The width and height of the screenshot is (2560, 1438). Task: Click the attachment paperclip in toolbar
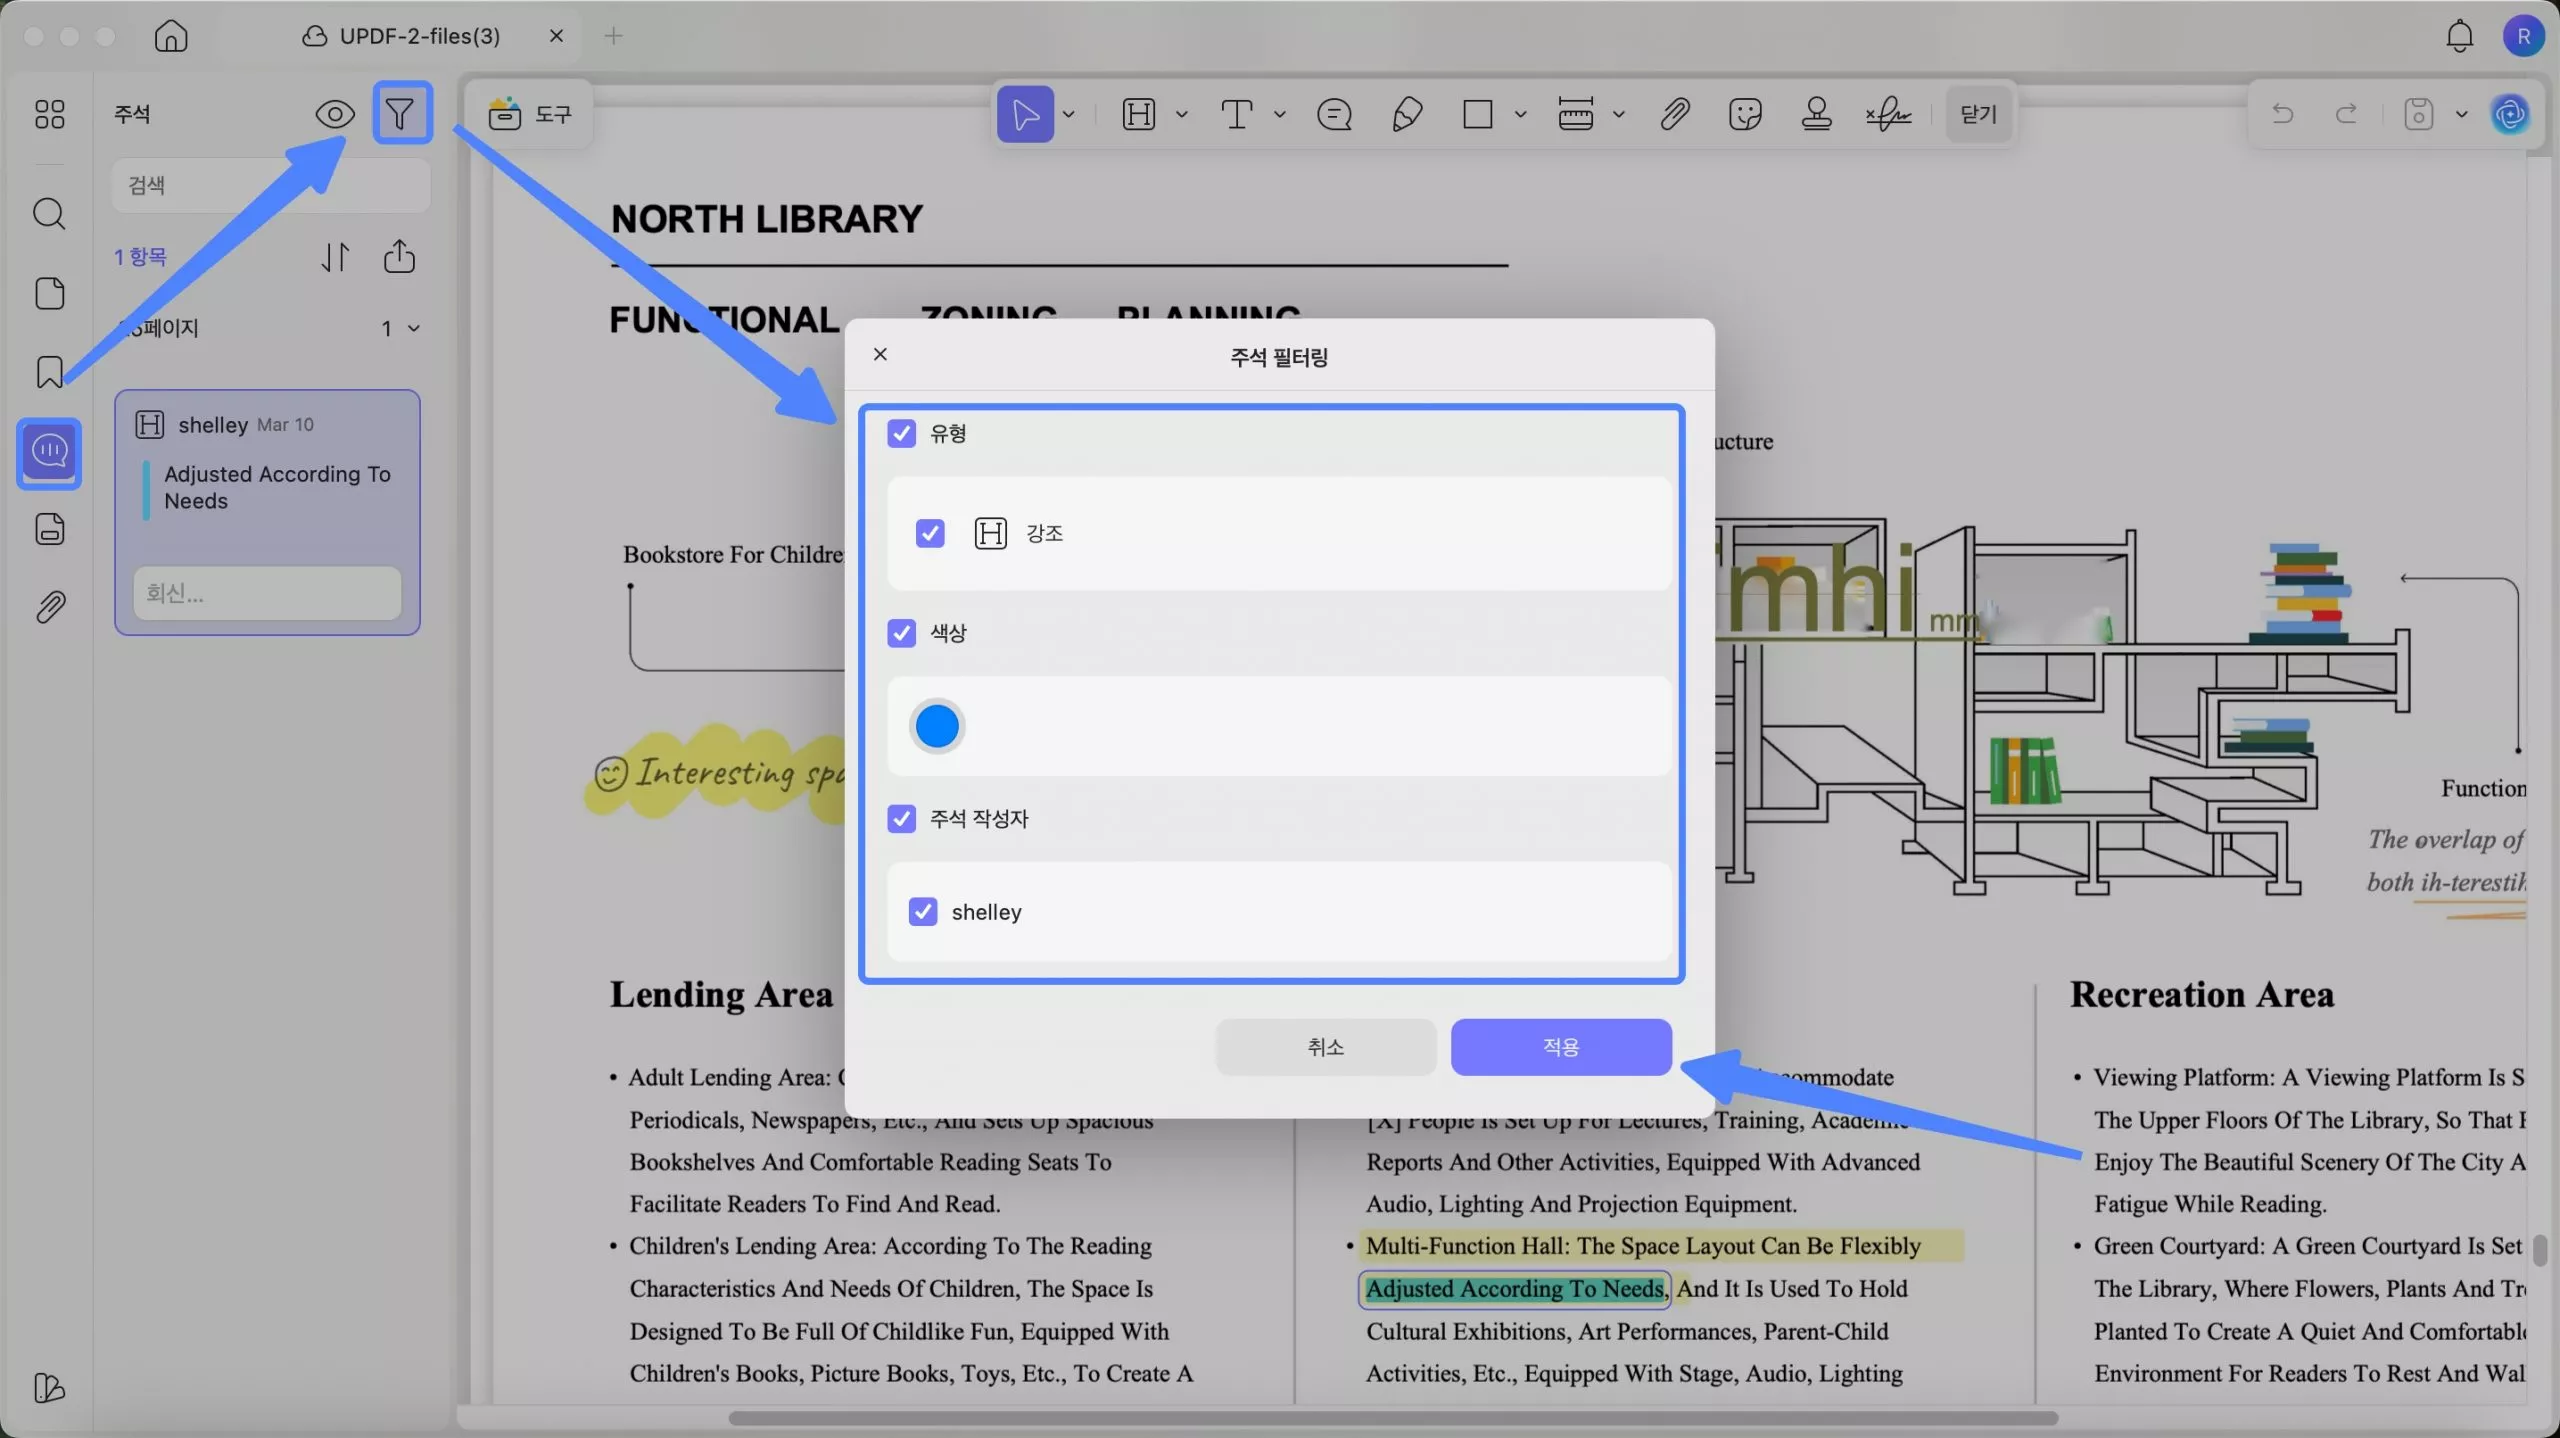click(x=1675, y=114)
